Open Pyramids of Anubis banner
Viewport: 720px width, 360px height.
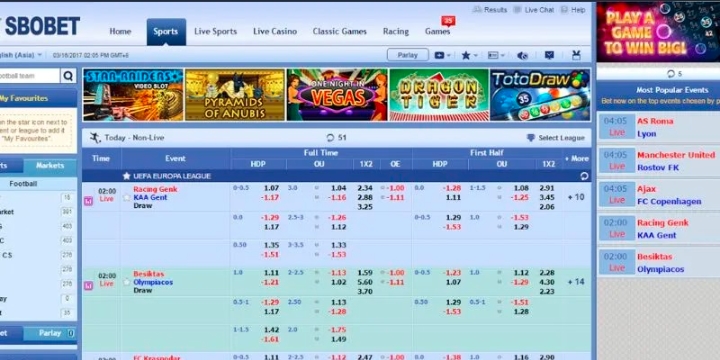pos(235,95)
